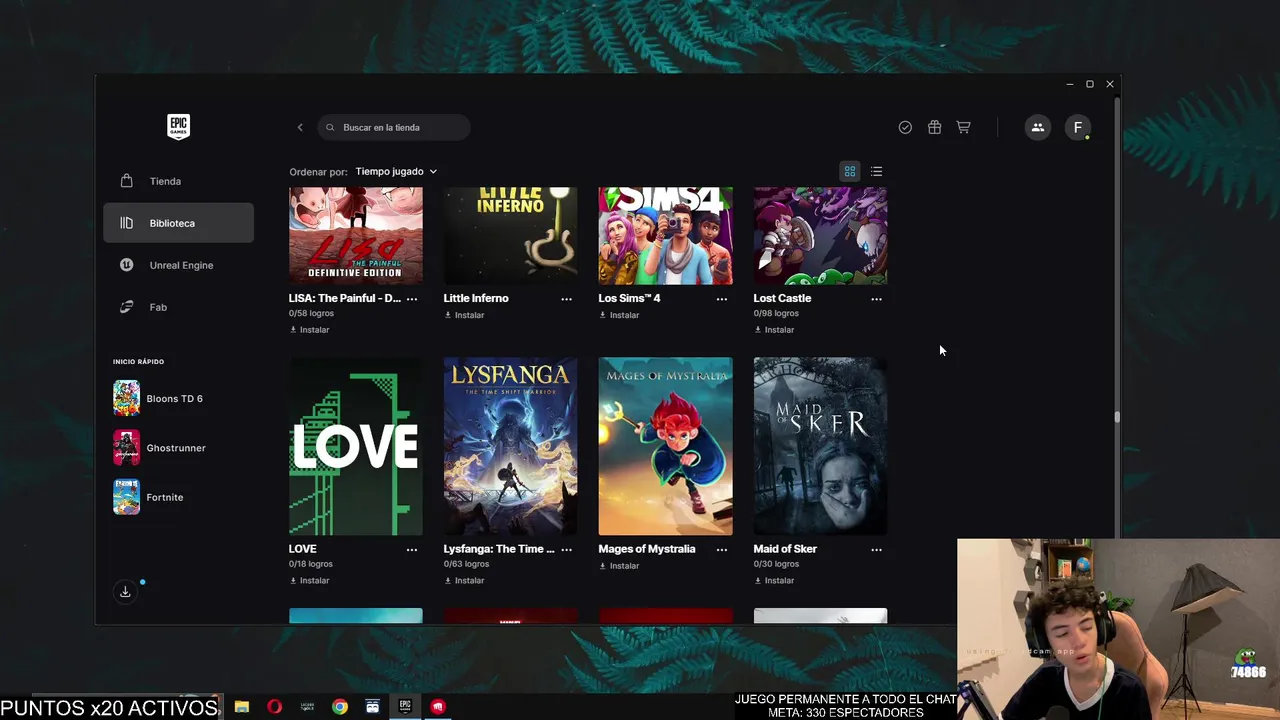Install Little Inferno
This screenshot has height=720, width=1280.
pyautogui.click(x=464, y=315)
